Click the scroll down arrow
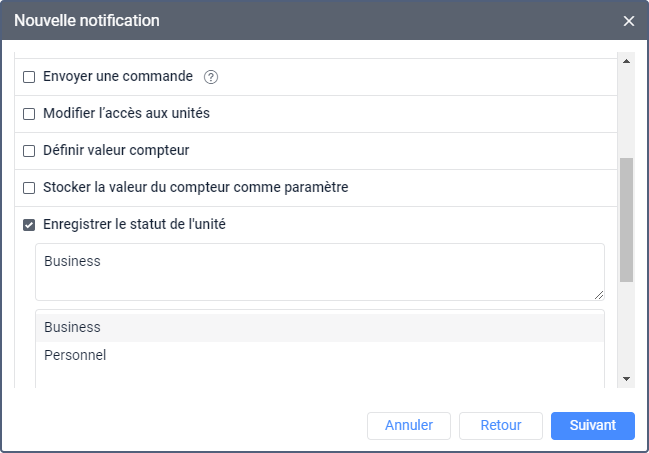This screenshot has height=453, width=649. tap(627, 379)
